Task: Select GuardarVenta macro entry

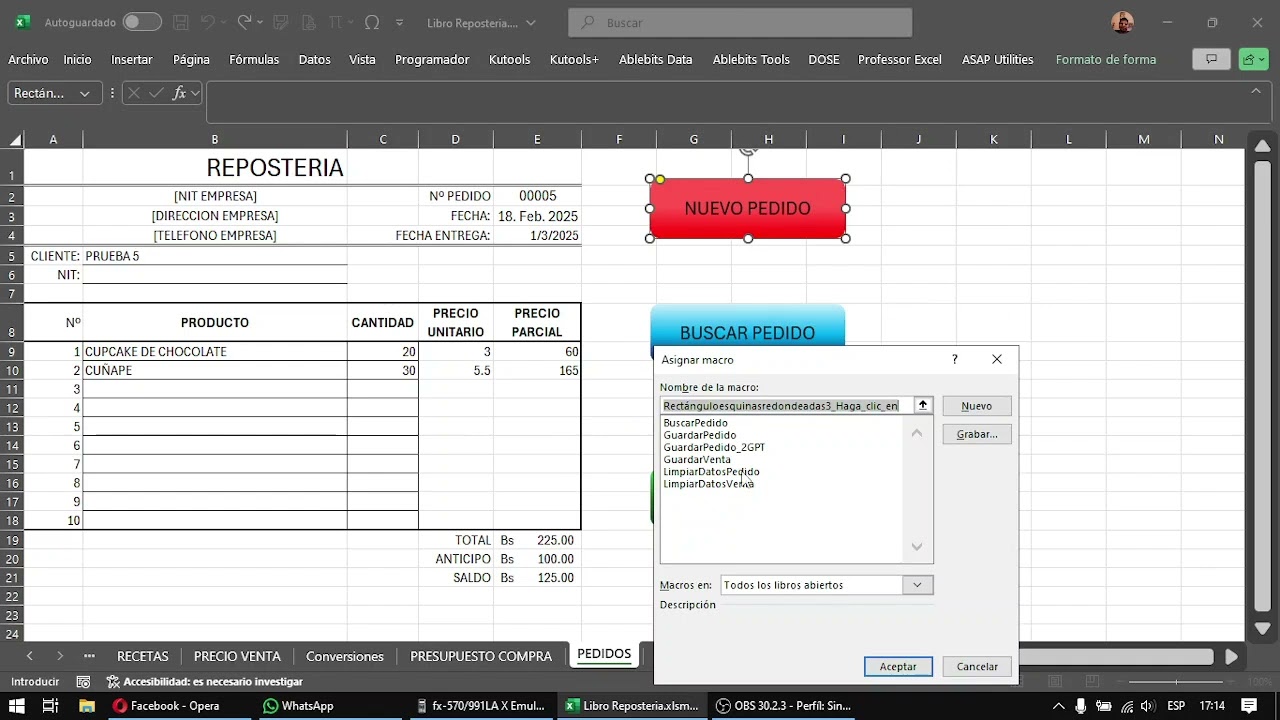Action: (697, 459)
